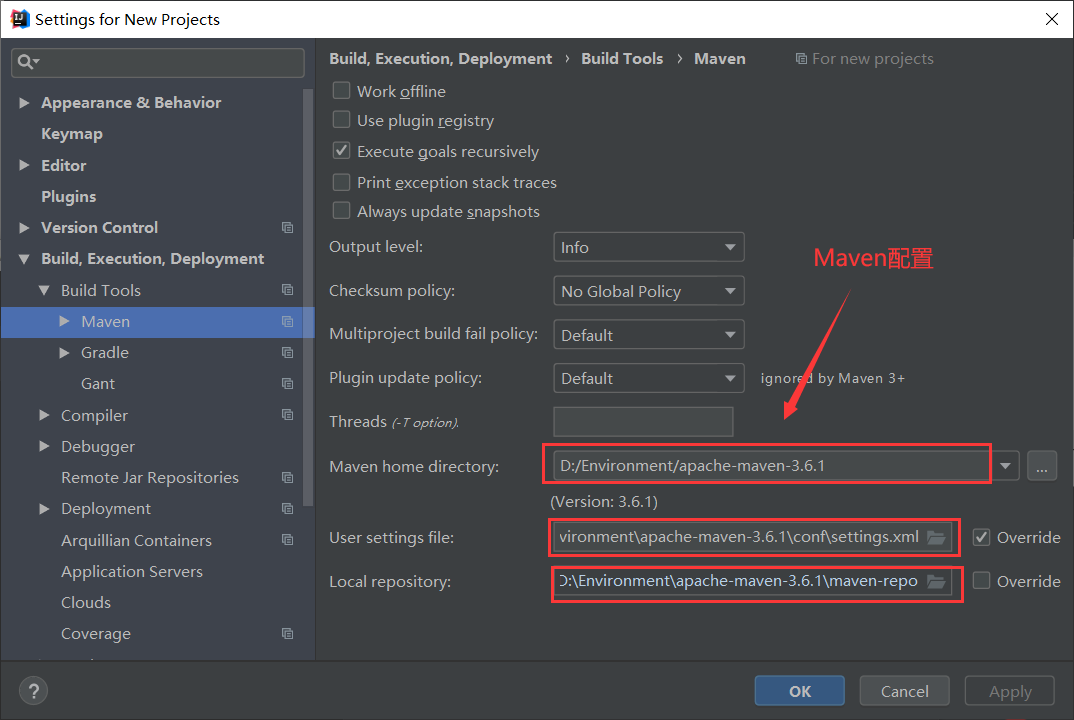Click the folder icon in User settings file field
This screenshot has height=720, width=1074.
(936, 538)
